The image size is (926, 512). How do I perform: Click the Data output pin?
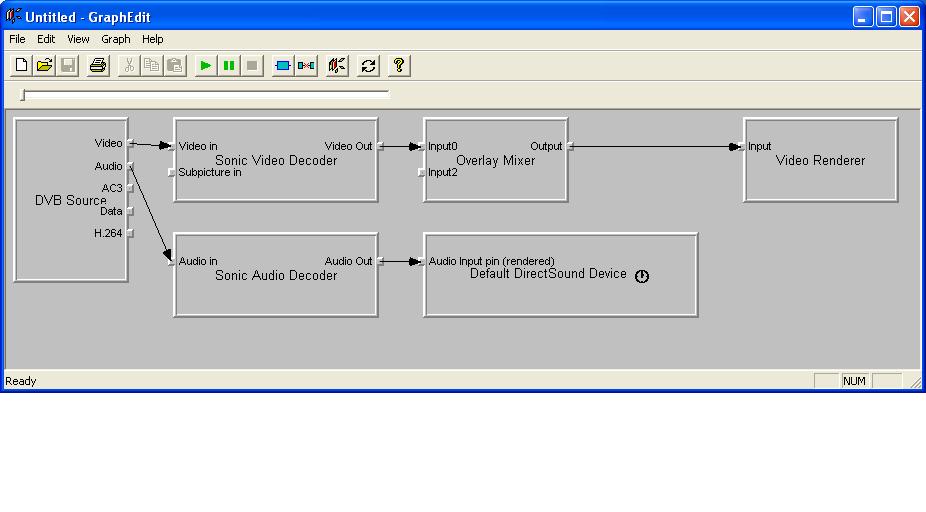point(131,211)
